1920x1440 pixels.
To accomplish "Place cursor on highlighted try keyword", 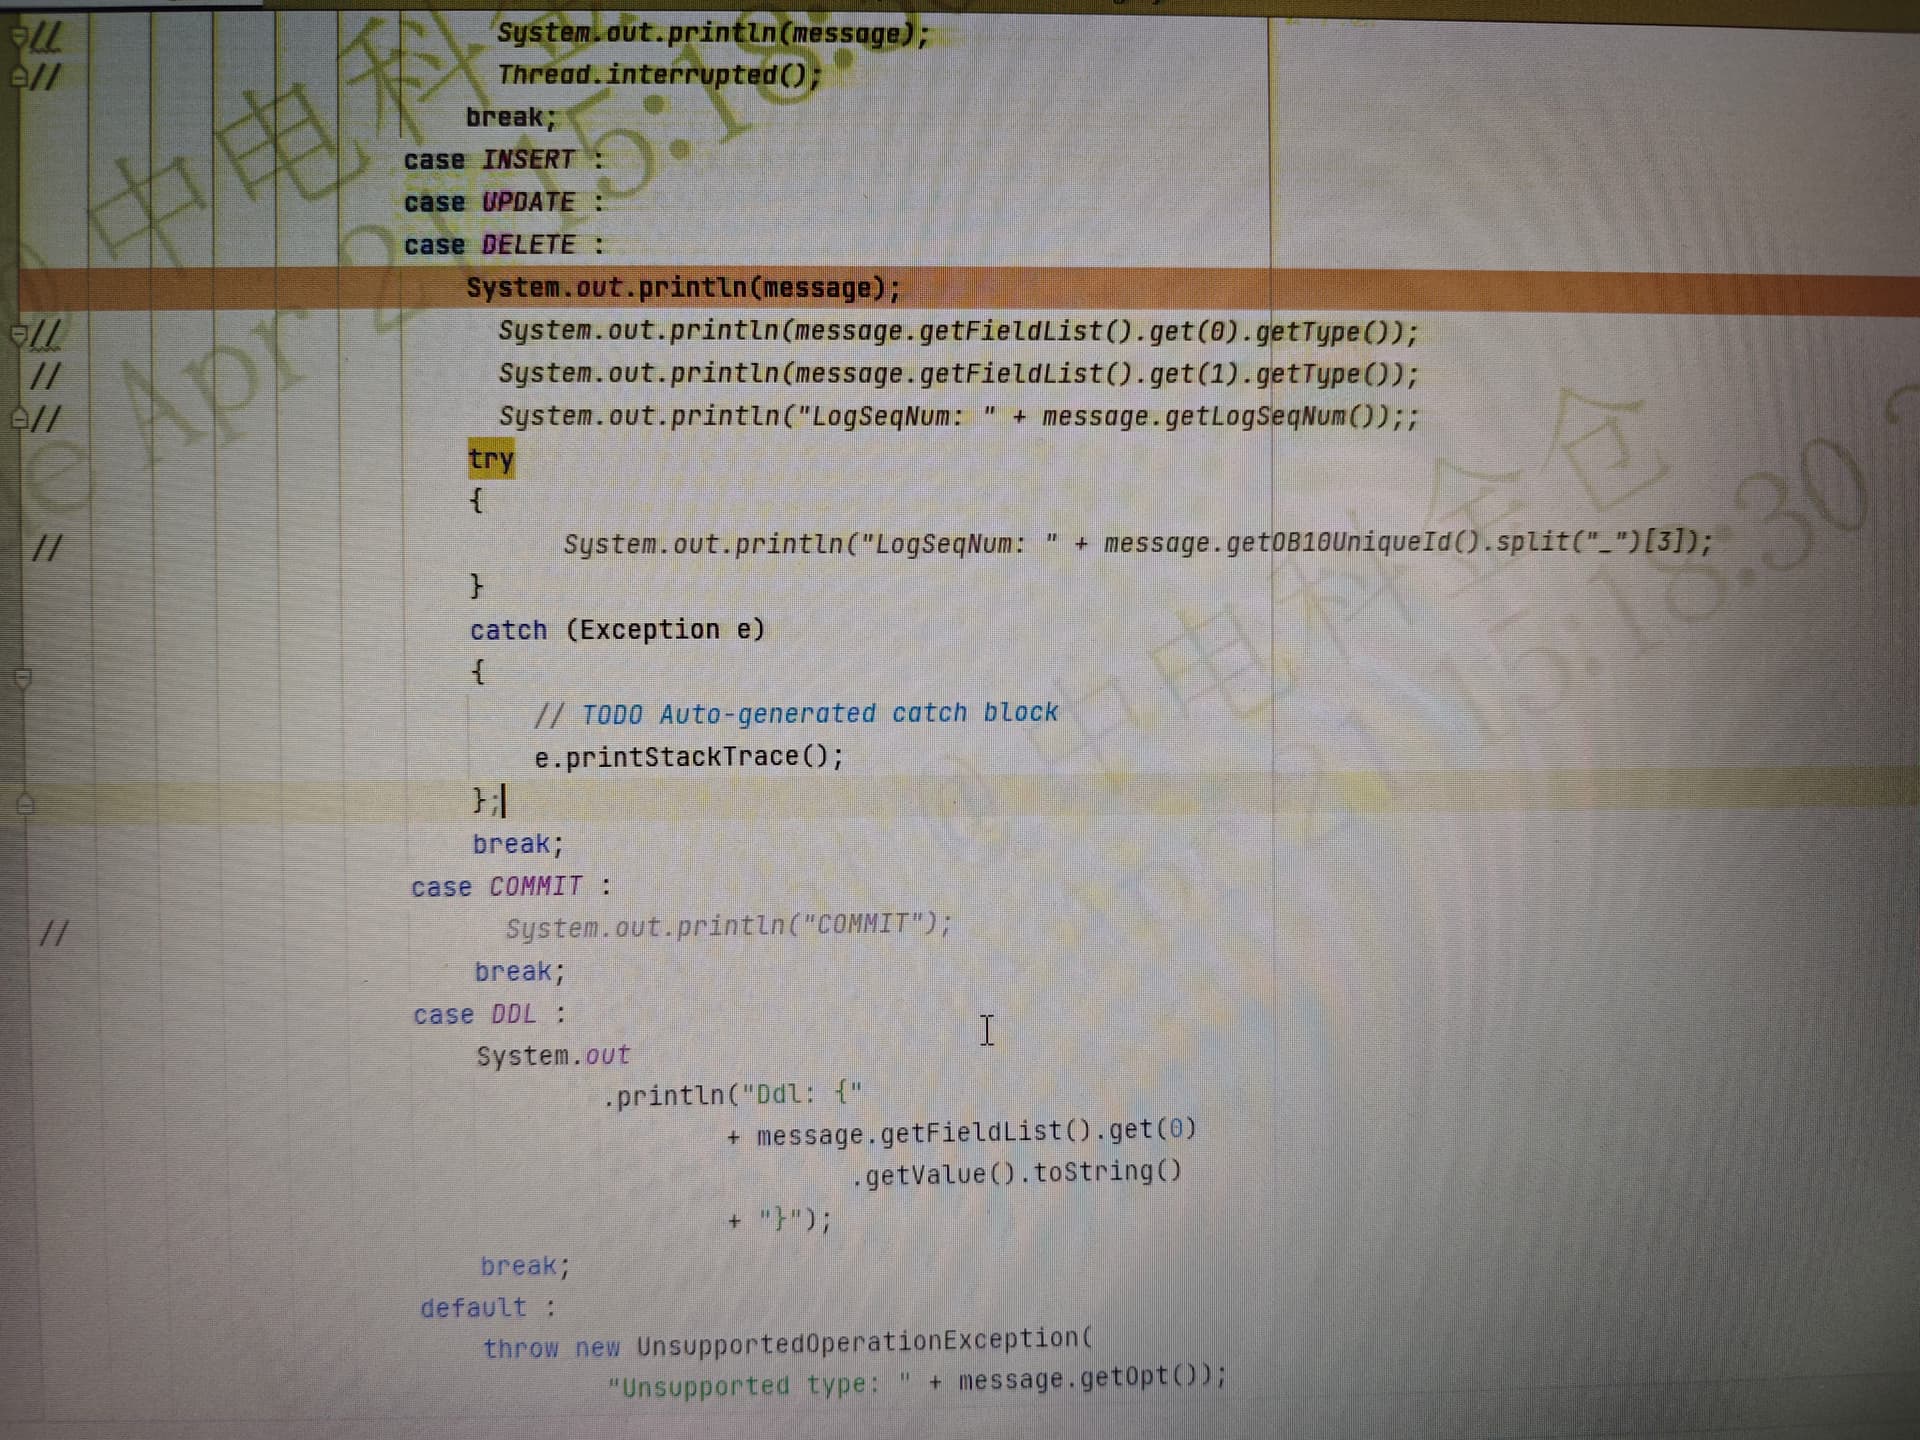I will pos(491,459).
